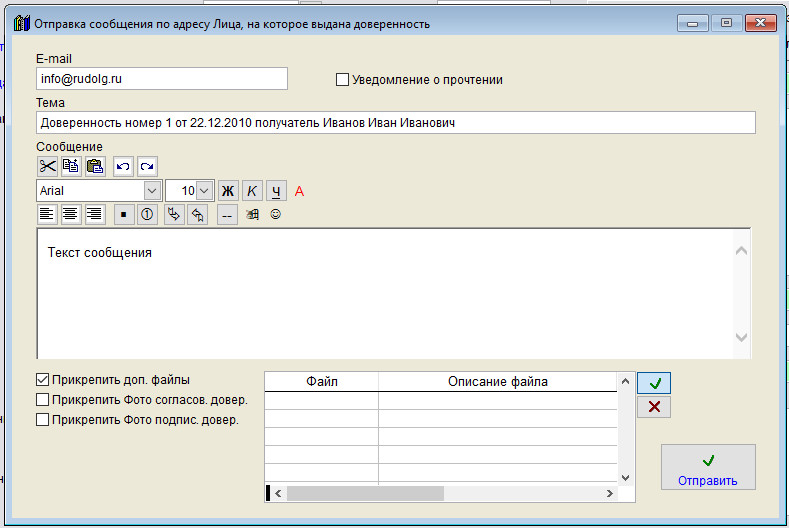Undo the last edit in message
This screenshot has height=528, width=789.
(124, 166)
